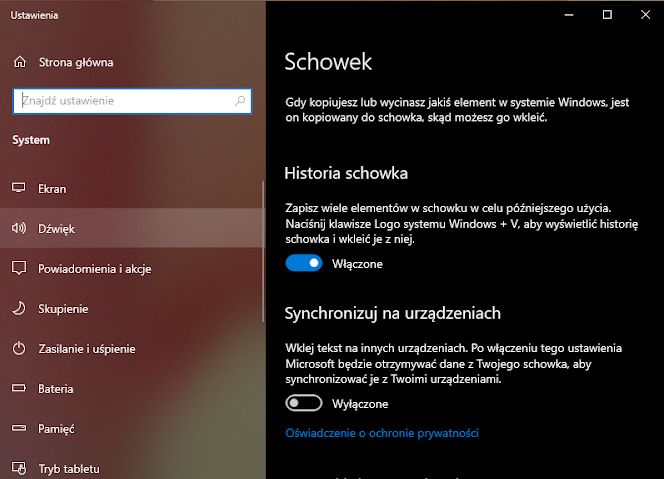Enable the Synchronizuj na urządzeniach toggle

point(304,403)
